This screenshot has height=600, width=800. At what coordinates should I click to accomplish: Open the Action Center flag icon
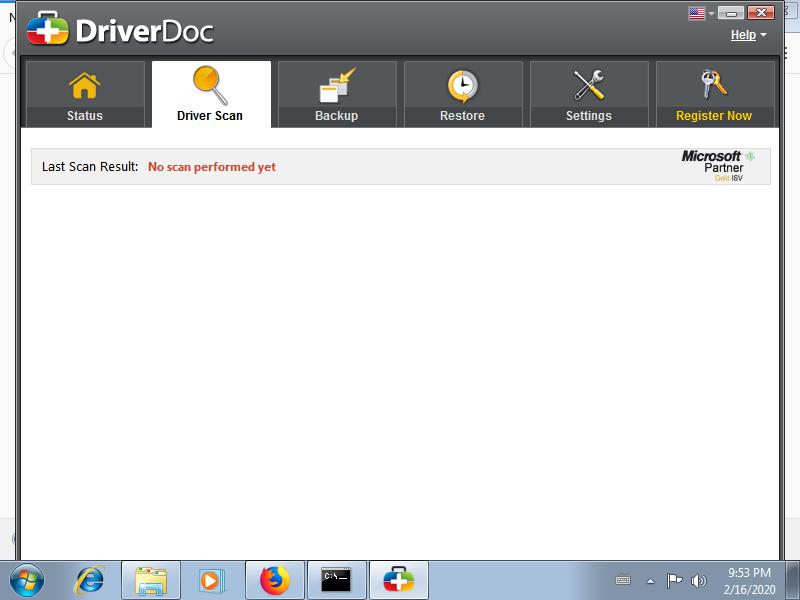point(674,580)
